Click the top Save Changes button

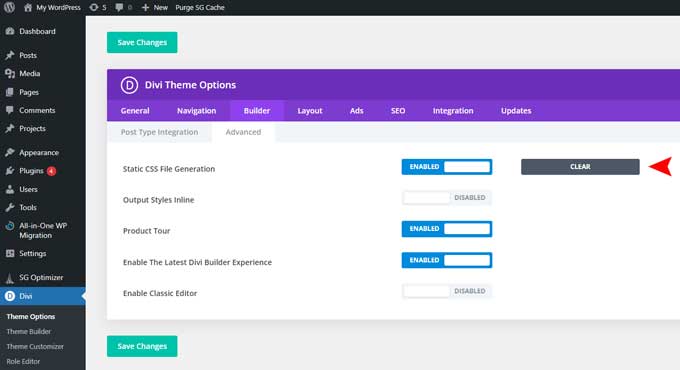[x=142, y=43]
